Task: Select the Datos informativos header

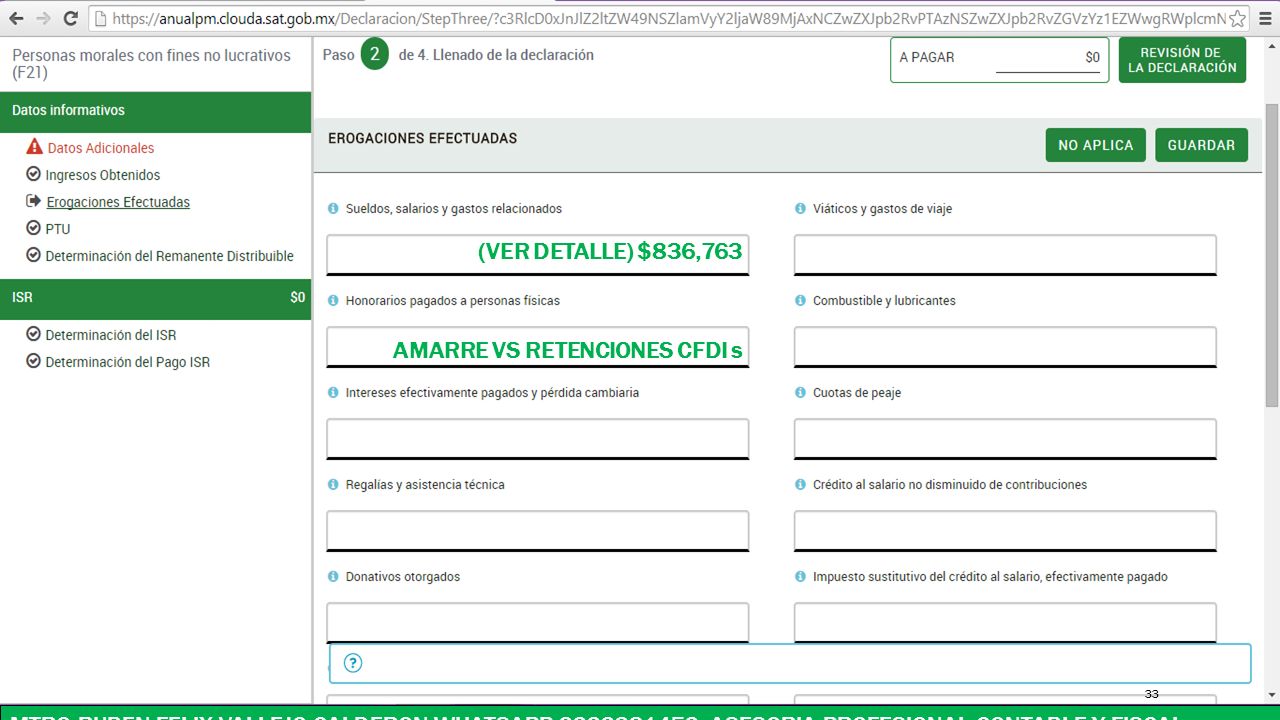Action: 155,111
